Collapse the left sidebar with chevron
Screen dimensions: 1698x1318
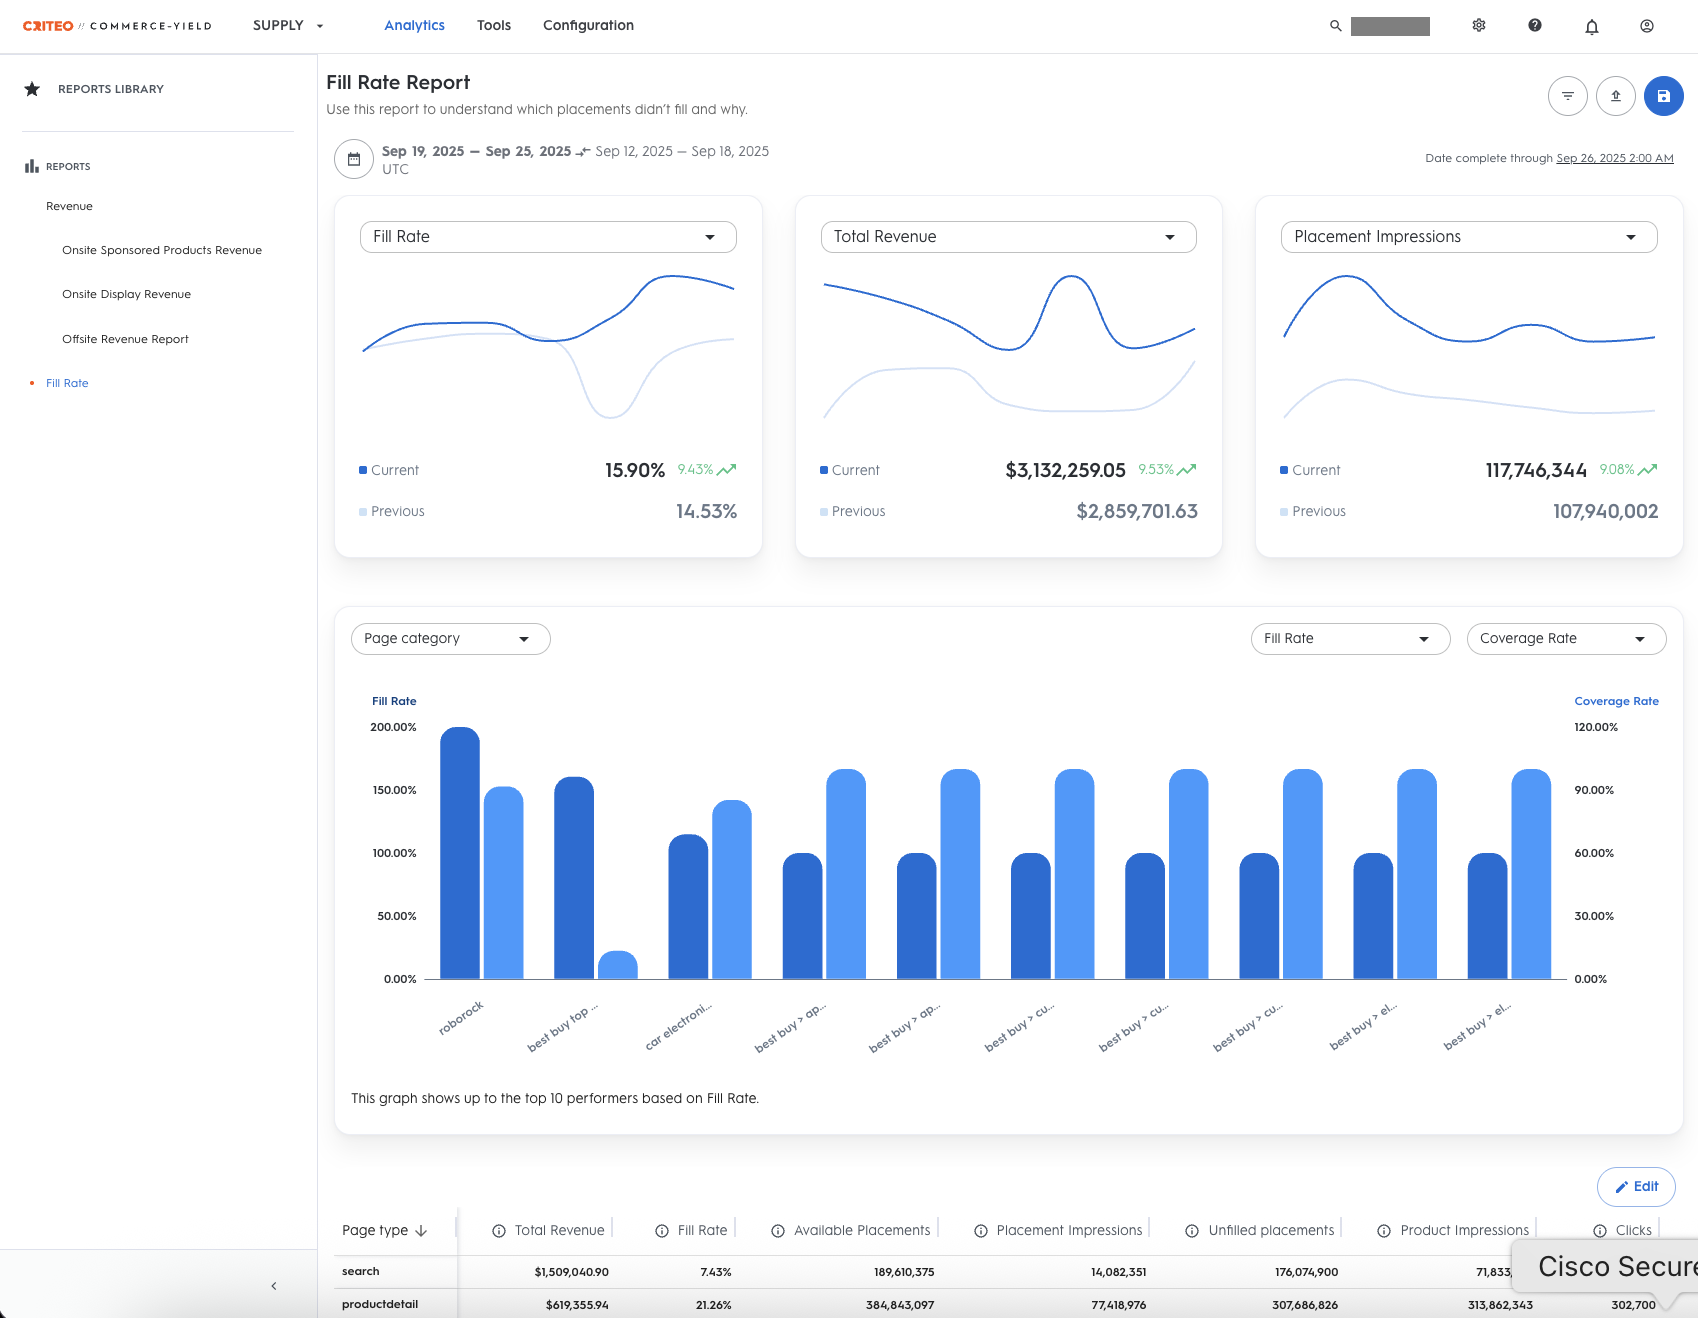273,1286
